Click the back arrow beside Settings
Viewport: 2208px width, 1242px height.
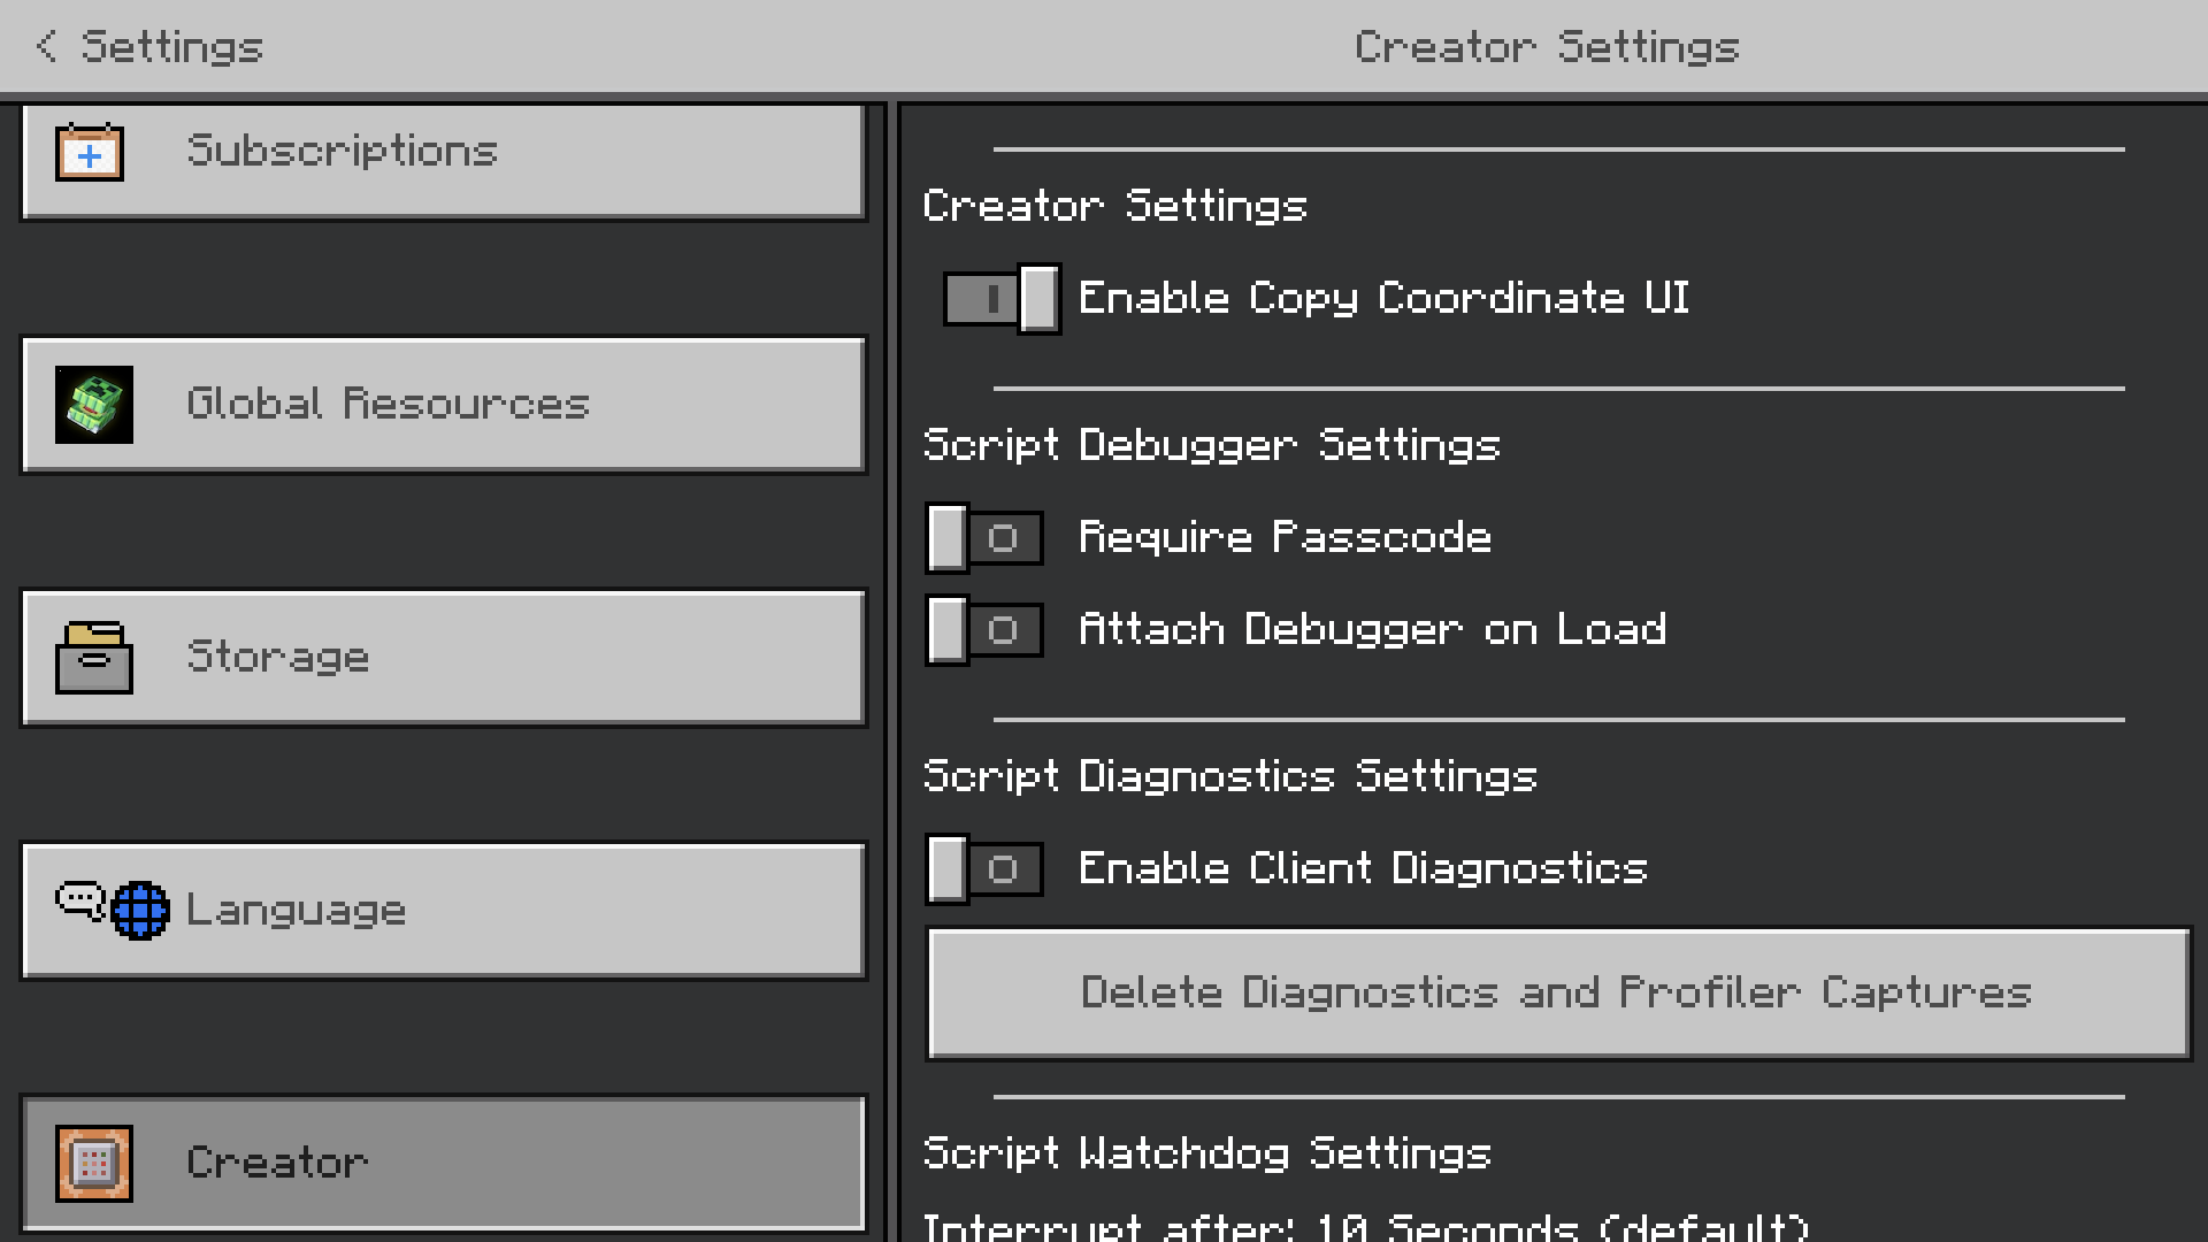[x=46, y=46]
